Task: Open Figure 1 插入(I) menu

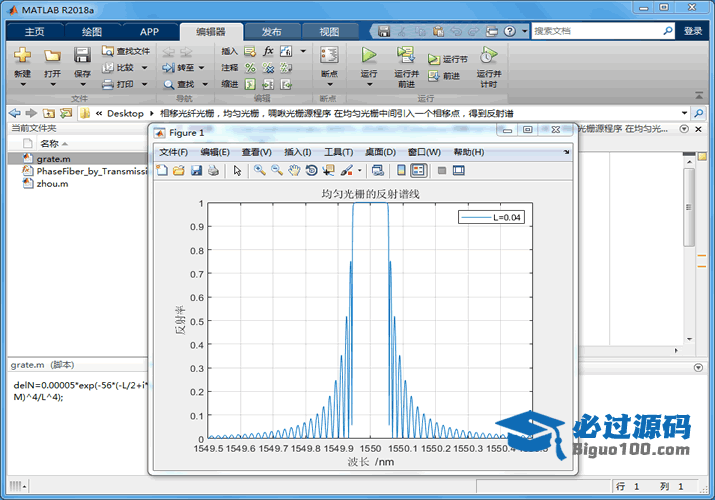Action: coord(297,152)
